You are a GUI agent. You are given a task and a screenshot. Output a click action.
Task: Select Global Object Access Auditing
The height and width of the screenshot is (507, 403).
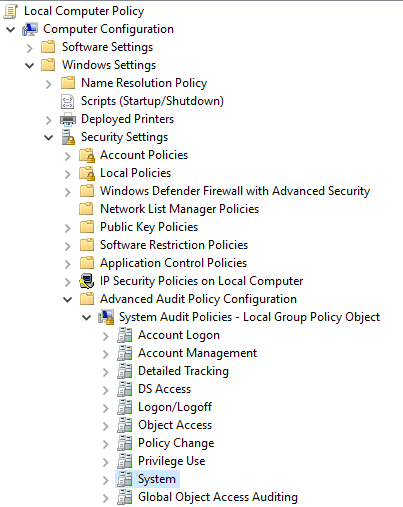click(218, 497)
